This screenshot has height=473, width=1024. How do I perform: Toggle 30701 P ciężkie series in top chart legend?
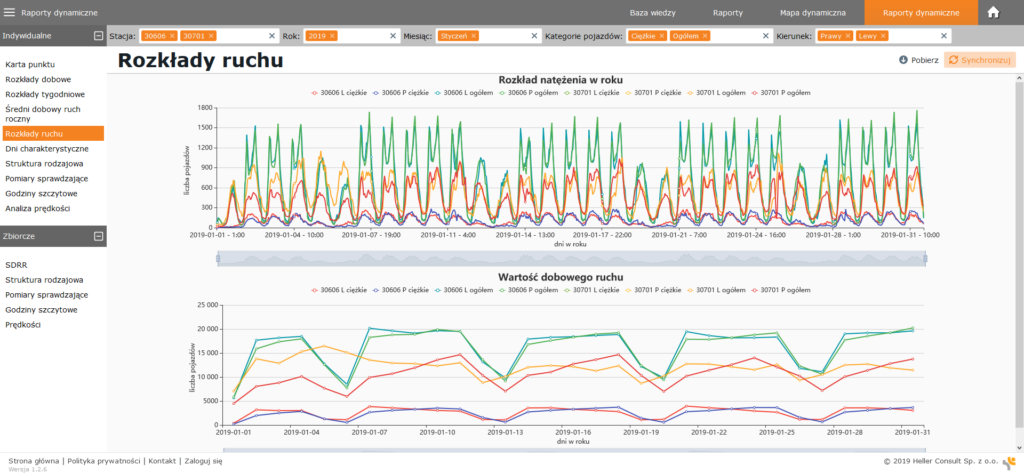[653, 93]
